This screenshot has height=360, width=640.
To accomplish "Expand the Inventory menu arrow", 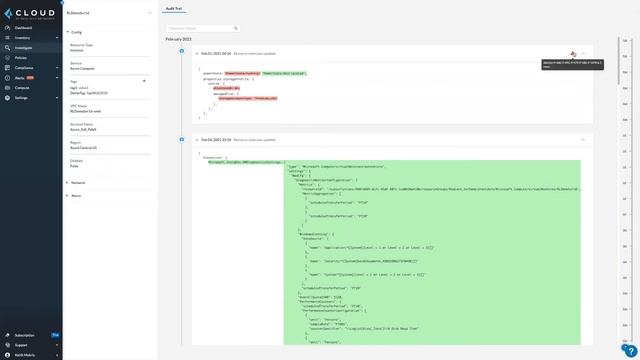I will (x=57, y=38).
